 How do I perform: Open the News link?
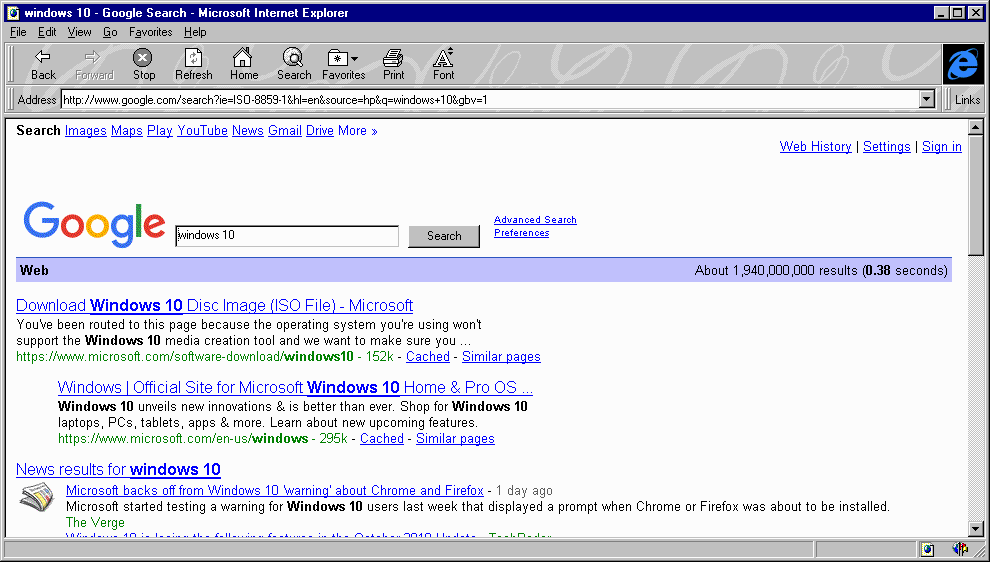click(x=248, y=131)
